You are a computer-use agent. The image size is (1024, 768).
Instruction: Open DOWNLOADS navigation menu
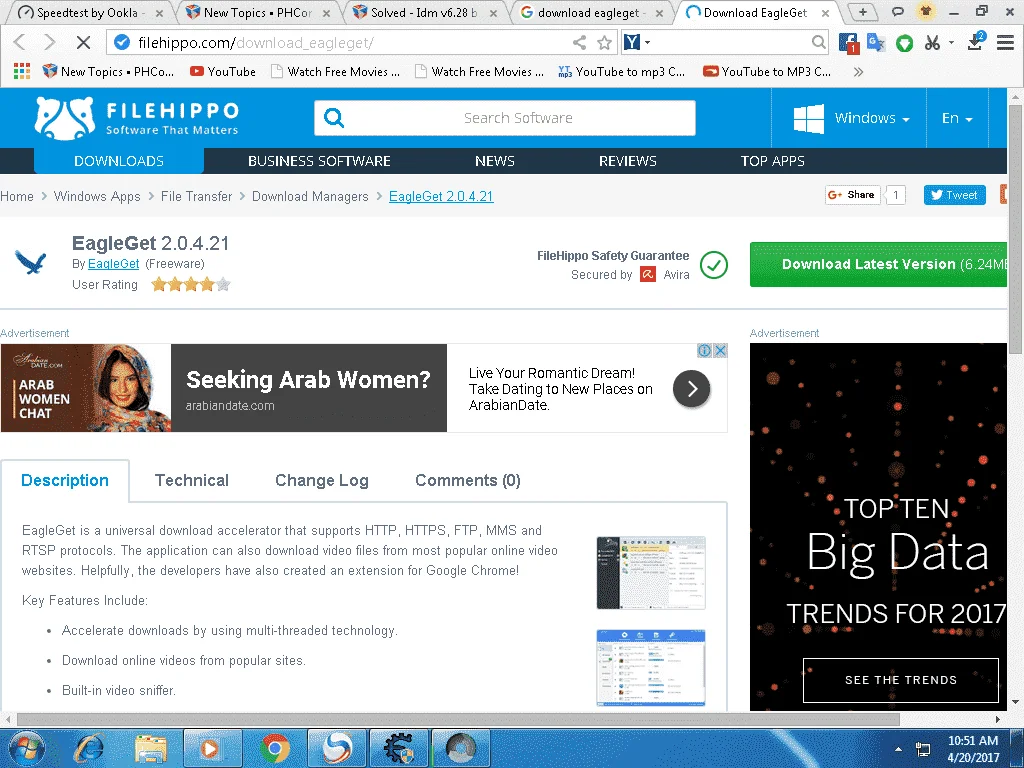click(119, 161)
